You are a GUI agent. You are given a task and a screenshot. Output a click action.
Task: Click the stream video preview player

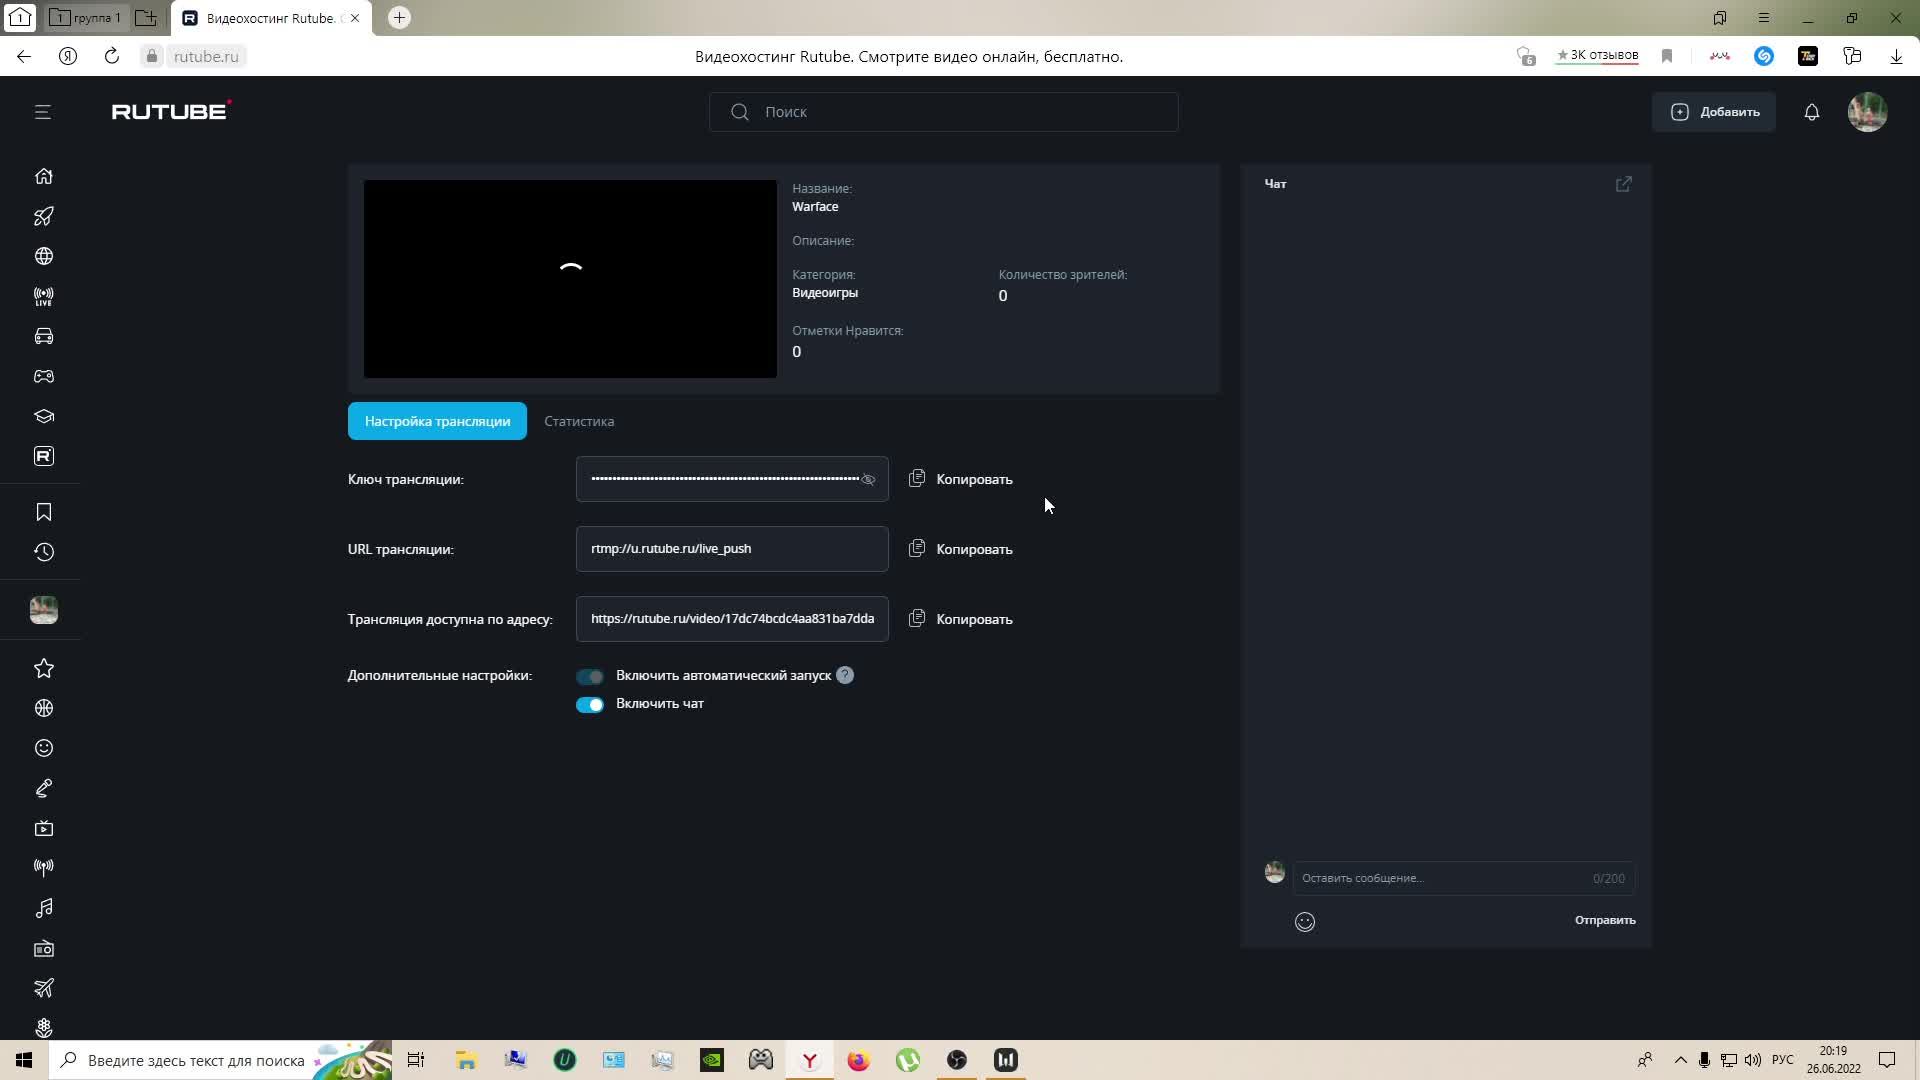[570, 279]
